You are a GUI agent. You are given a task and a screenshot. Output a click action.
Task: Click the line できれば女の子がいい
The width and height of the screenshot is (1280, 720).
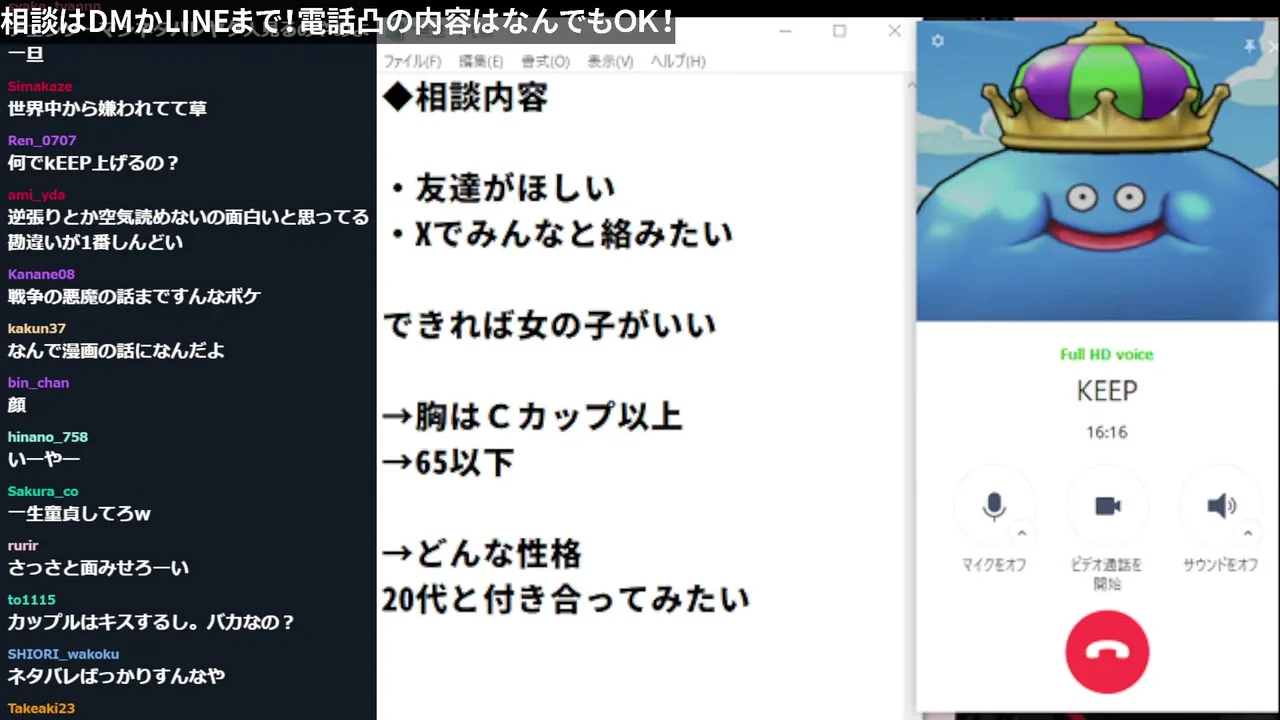[550, 325]
